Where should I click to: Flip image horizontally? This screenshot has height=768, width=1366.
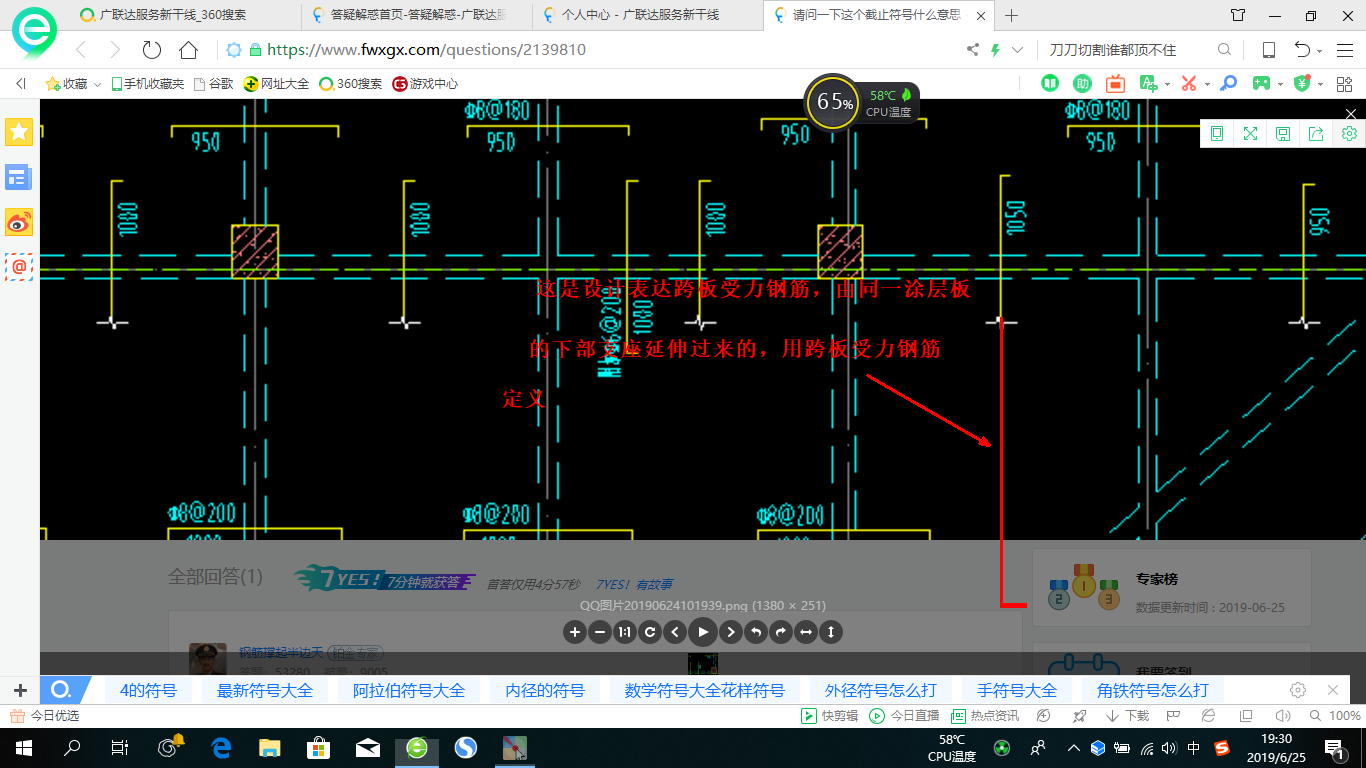(x=806, y=632)
